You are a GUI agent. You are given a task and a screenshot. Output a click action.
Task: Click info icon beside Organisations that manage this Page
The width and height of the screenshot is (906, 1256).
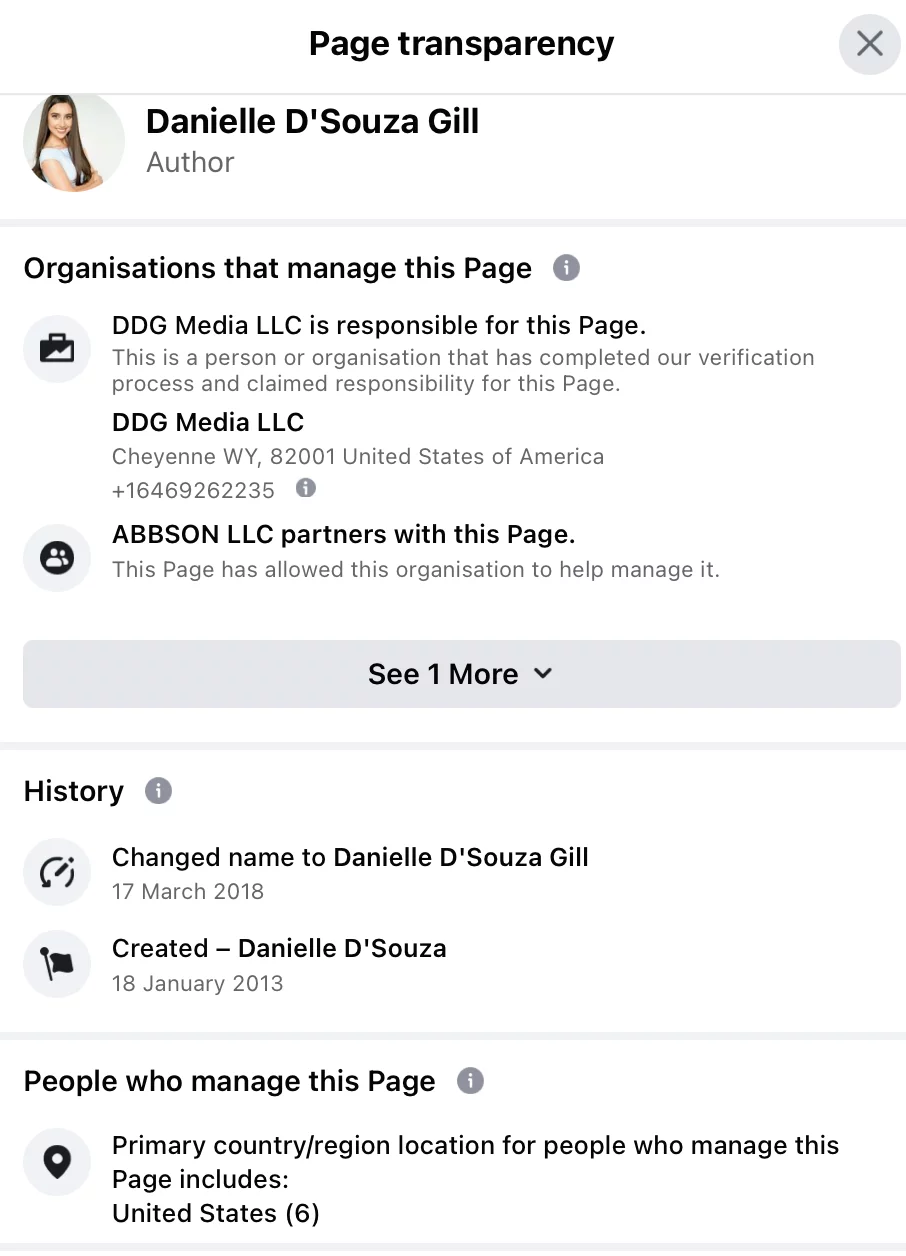[566, 268]
